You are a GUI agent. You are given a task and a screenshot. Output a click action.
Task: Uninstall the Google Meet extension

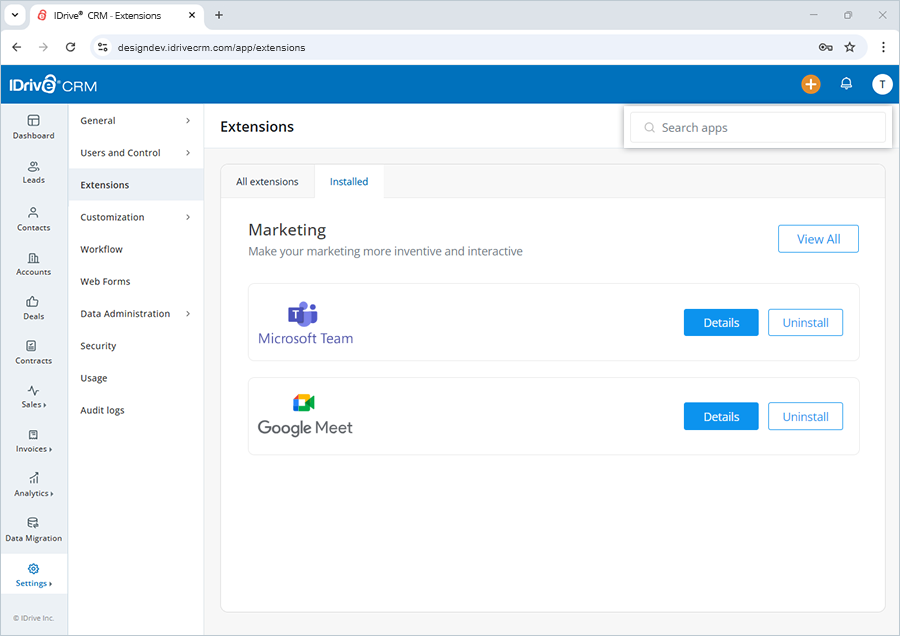coord(805,416)
